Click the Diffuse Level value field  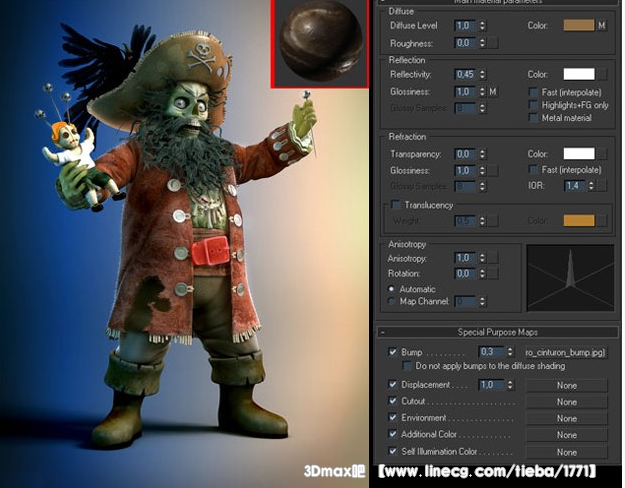[x=465, y=26]
